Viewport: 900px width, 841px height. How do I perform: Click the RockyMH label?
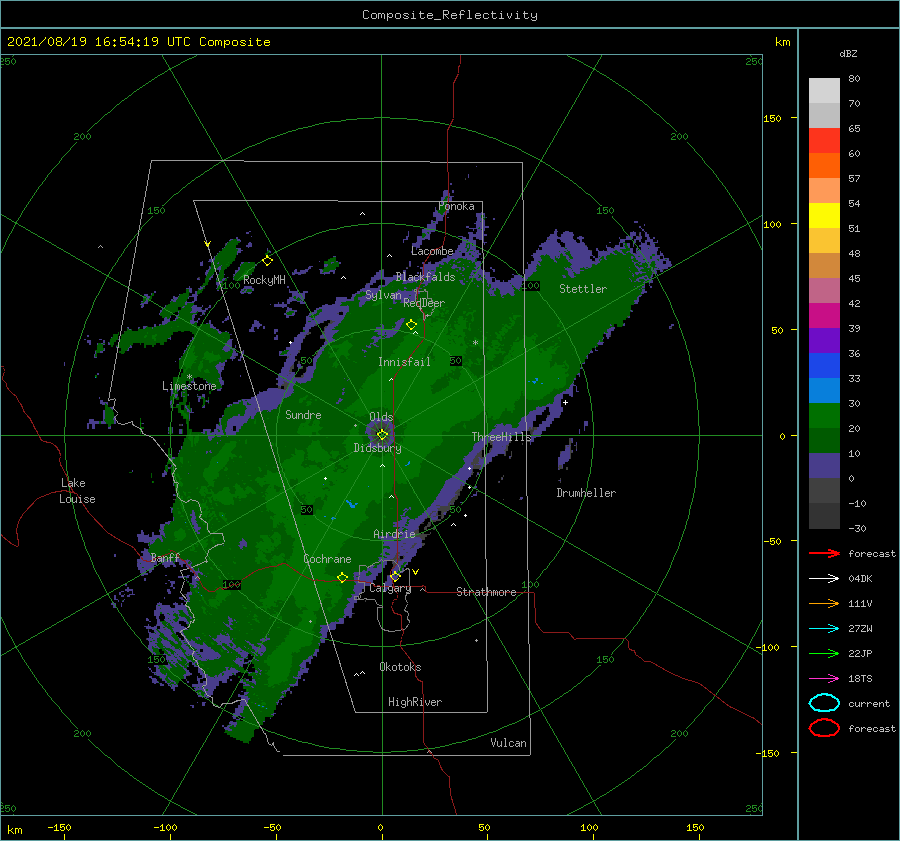point(264,280)
